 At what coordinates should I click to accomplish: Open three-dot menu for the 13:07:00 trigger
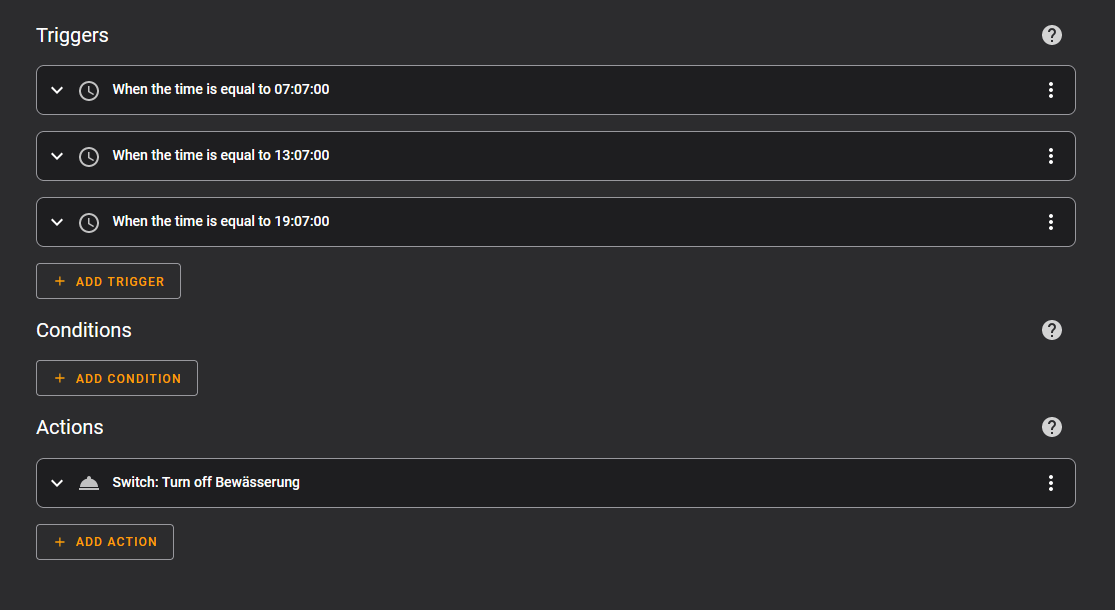1050,156
